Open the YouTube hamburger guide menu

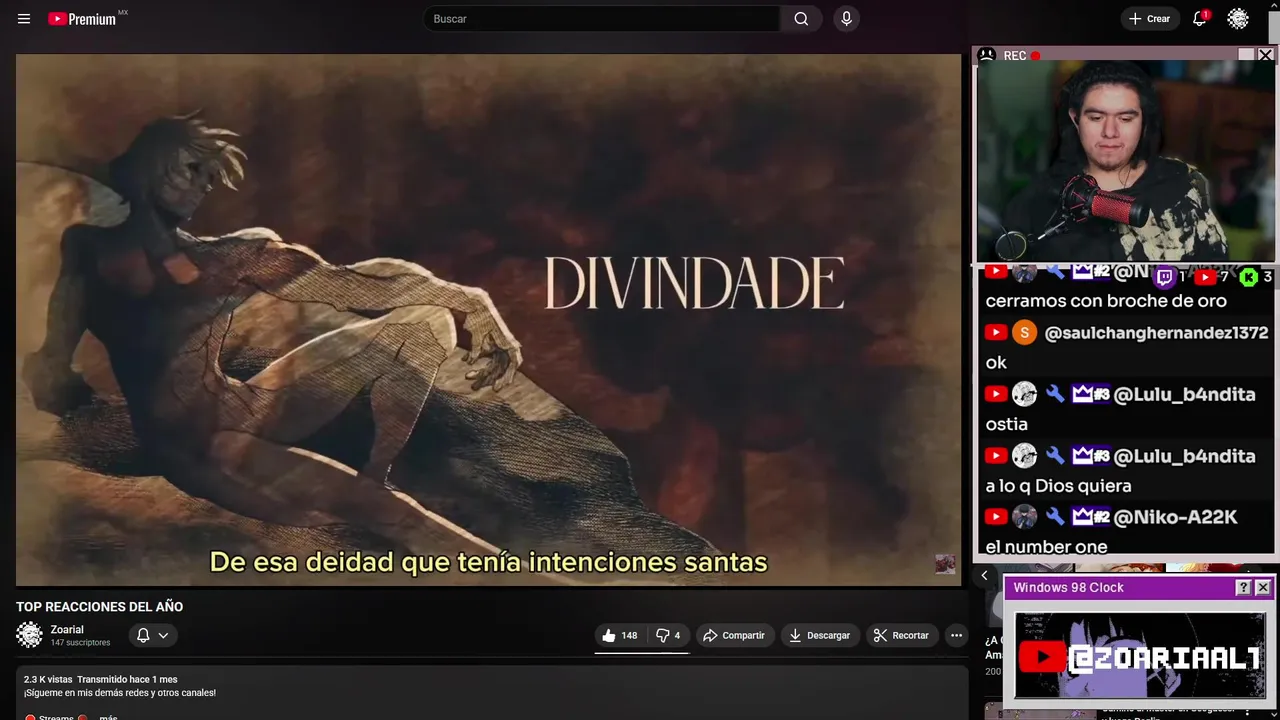[x=24, y=19]
